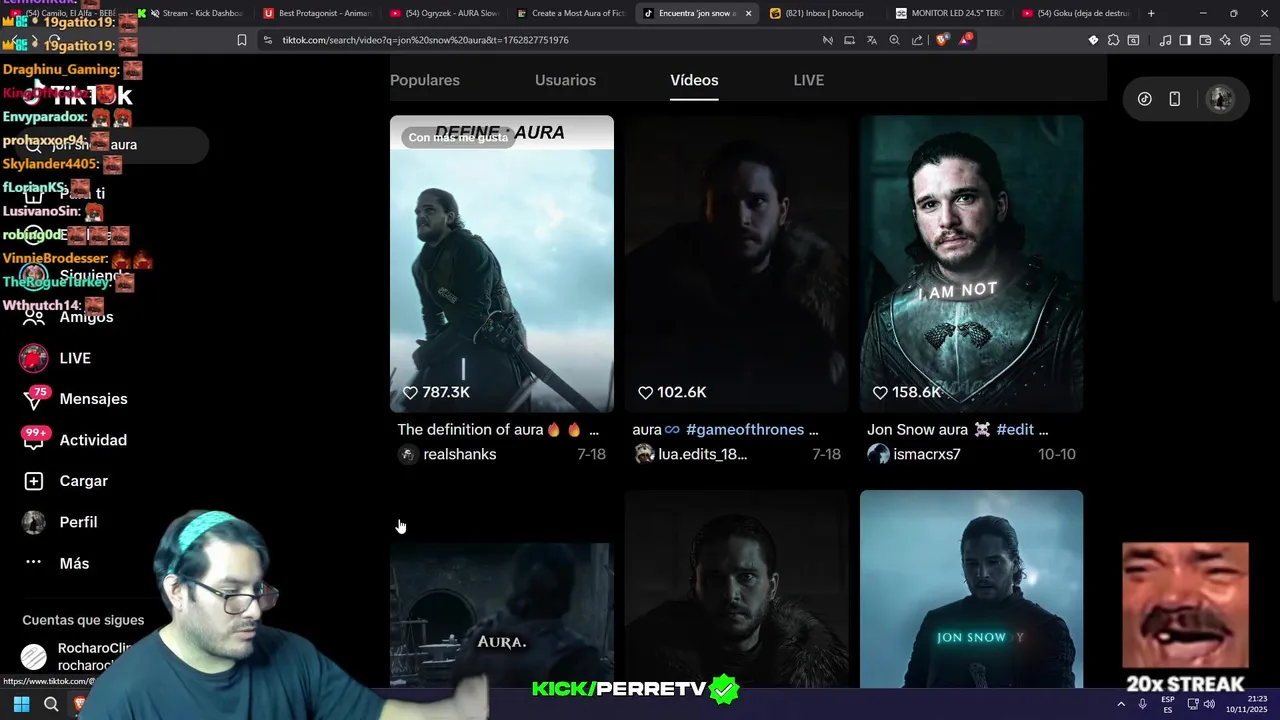Image resolution: width=1280 pixels, height=720 pixels.
Task: Open the music note playlist icon
Action: pyautogui.click(x=1165, y=40)
